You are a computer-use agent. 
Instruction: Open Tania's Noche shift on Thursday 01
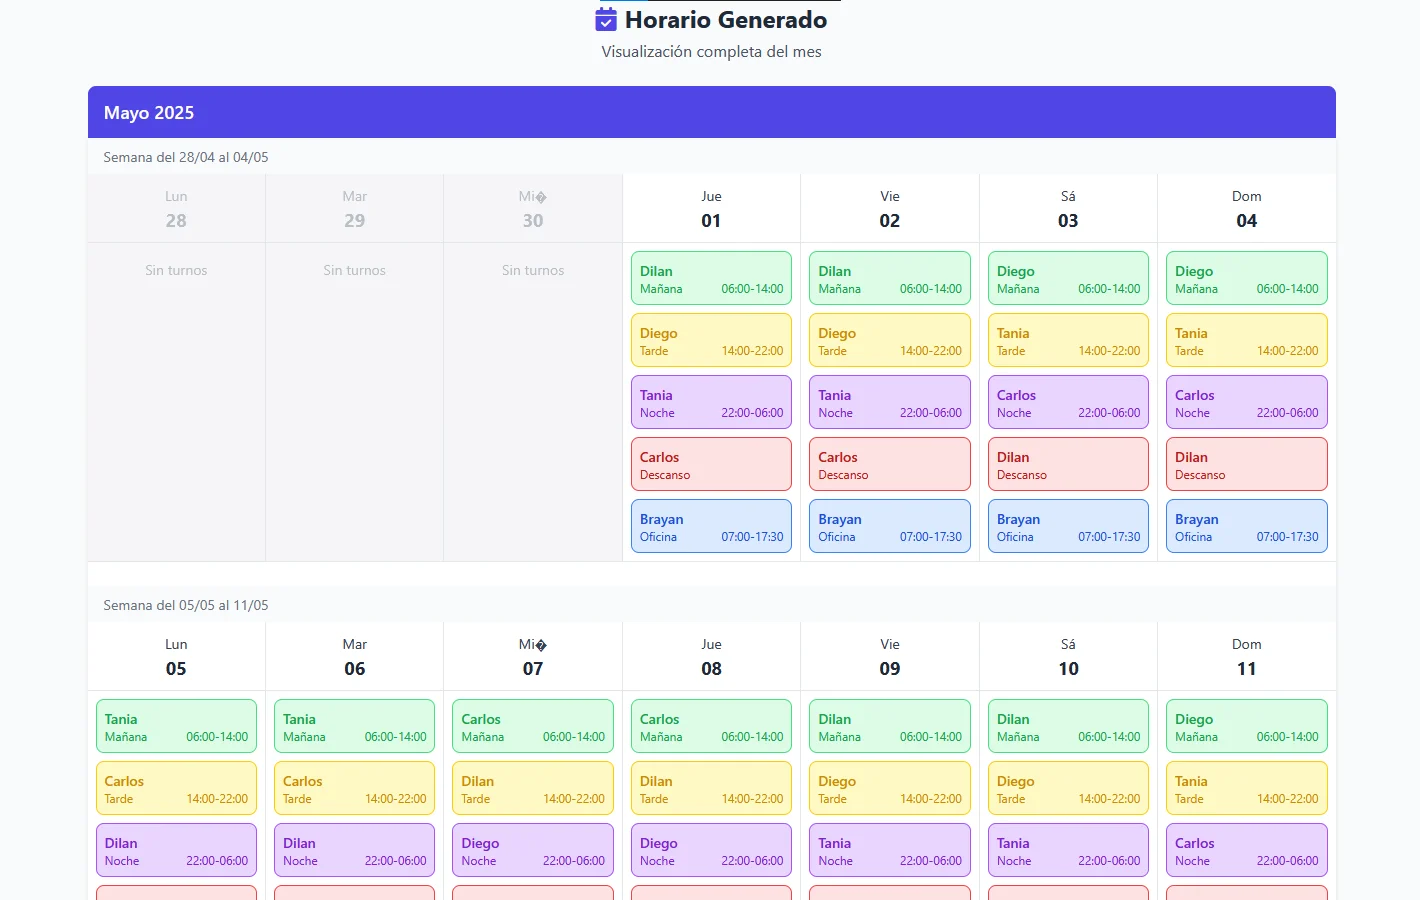click(x=711, y=402)
